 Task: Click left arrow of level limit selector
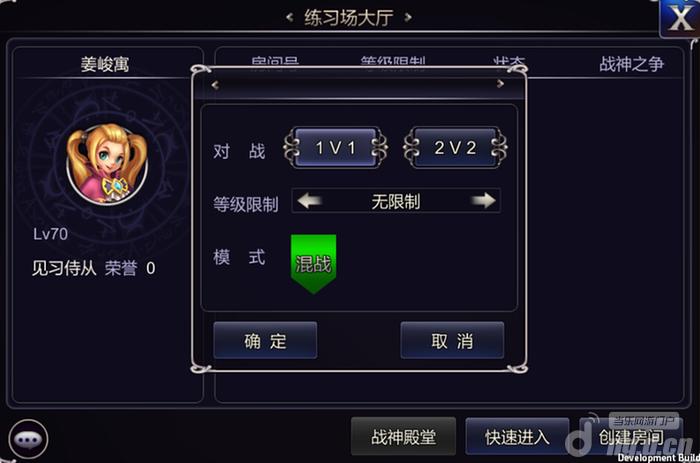309,201
